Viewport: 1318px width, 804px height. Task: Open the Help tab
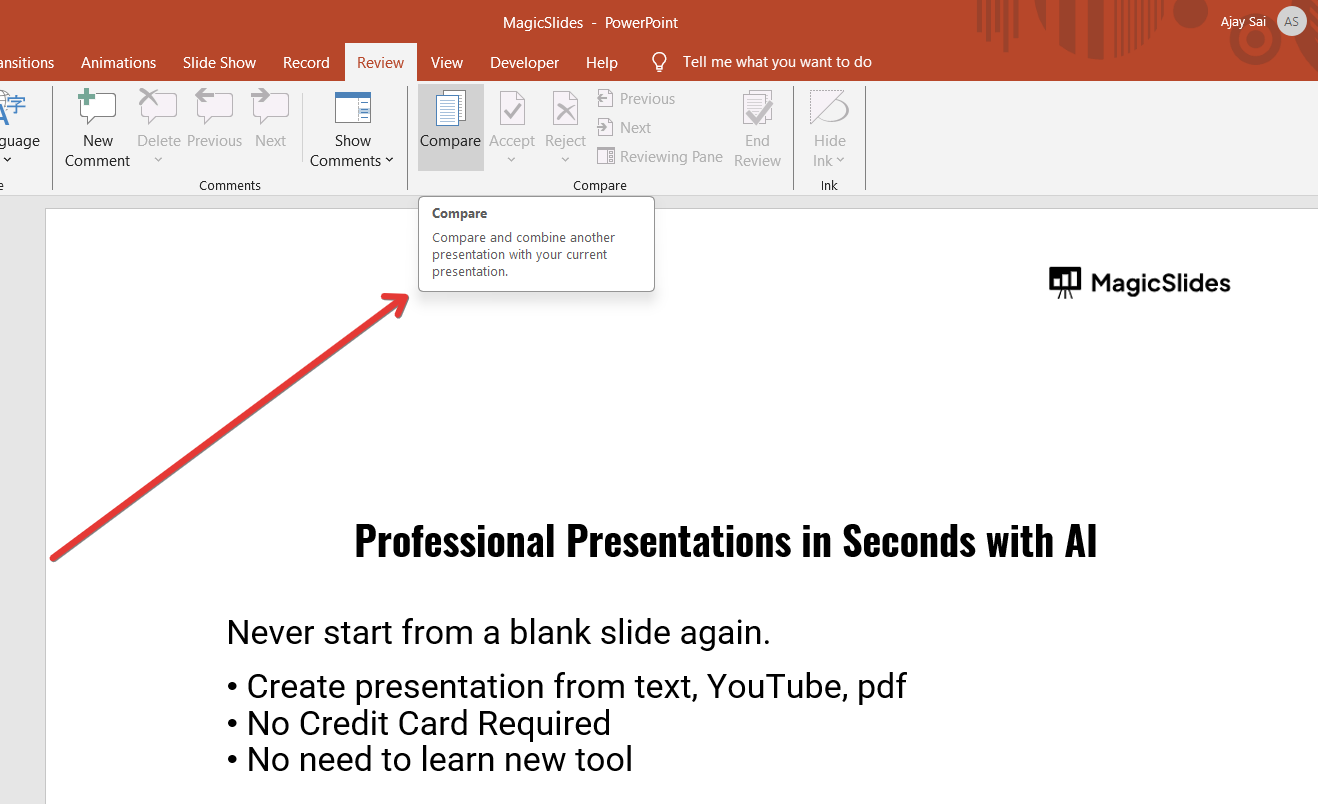[x=601, y=62]
